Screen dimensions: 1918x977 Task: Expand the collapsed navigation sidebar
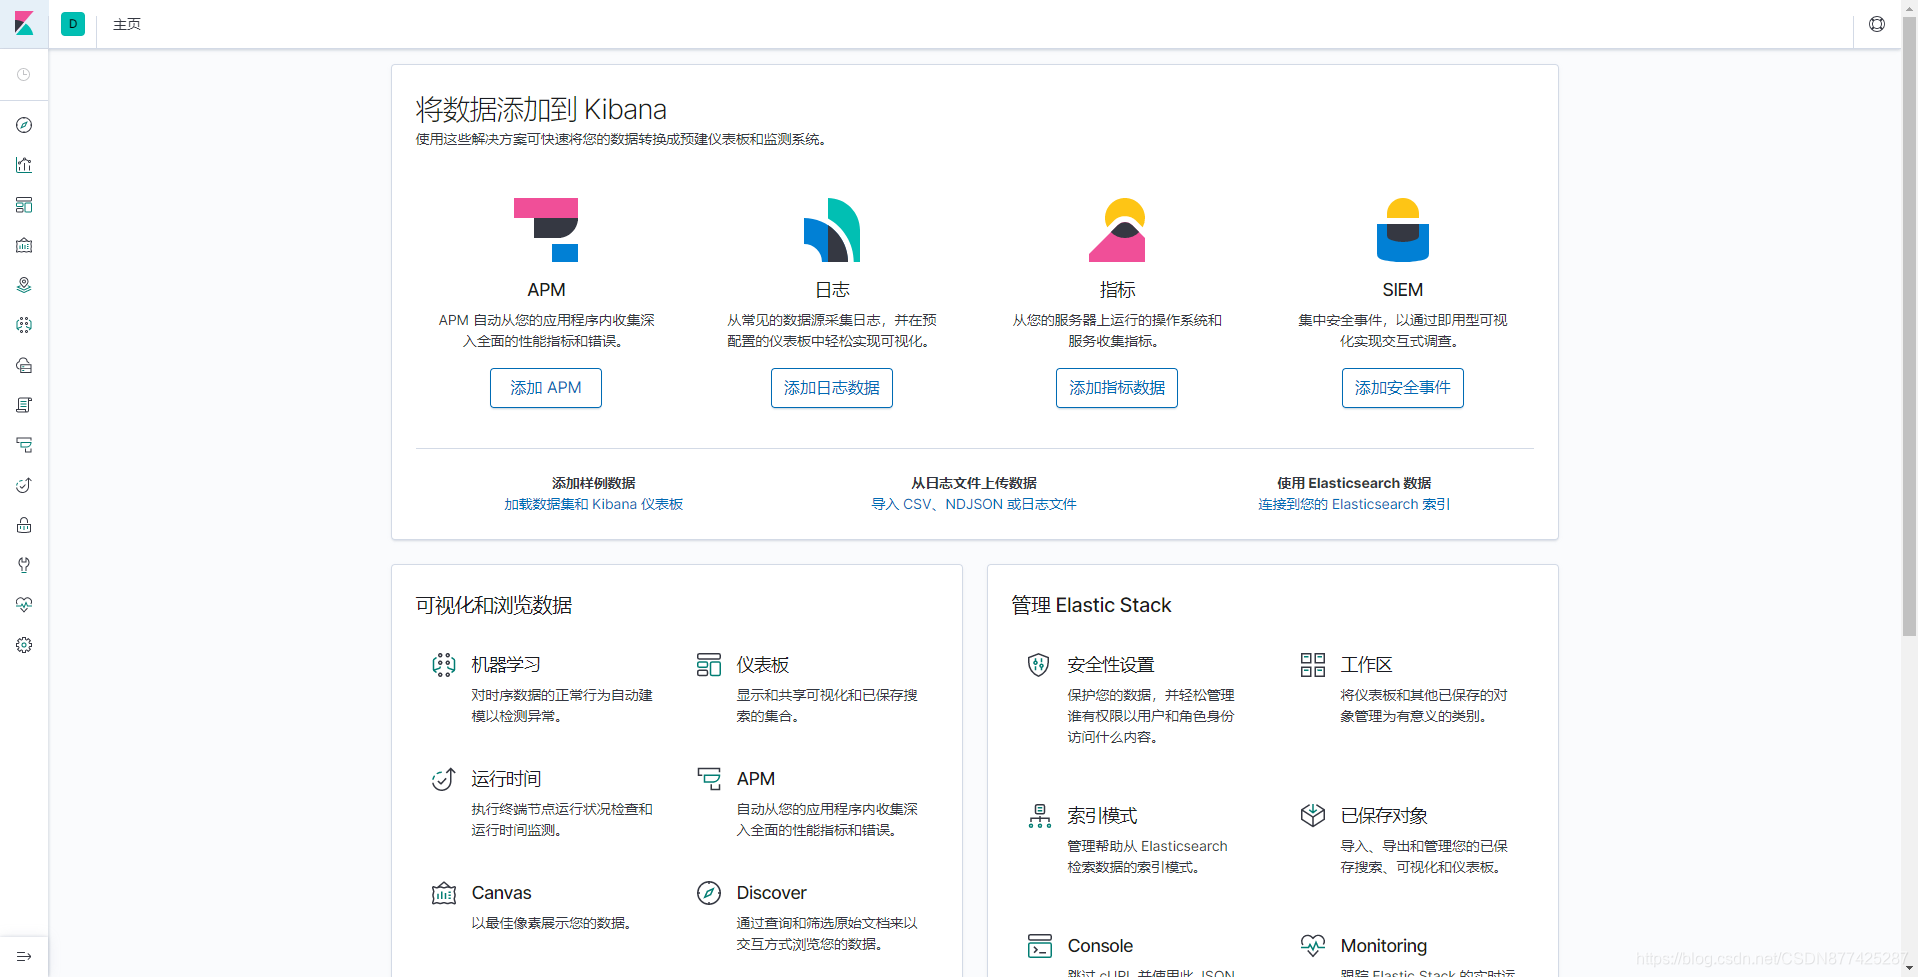[x=24, y=955]
